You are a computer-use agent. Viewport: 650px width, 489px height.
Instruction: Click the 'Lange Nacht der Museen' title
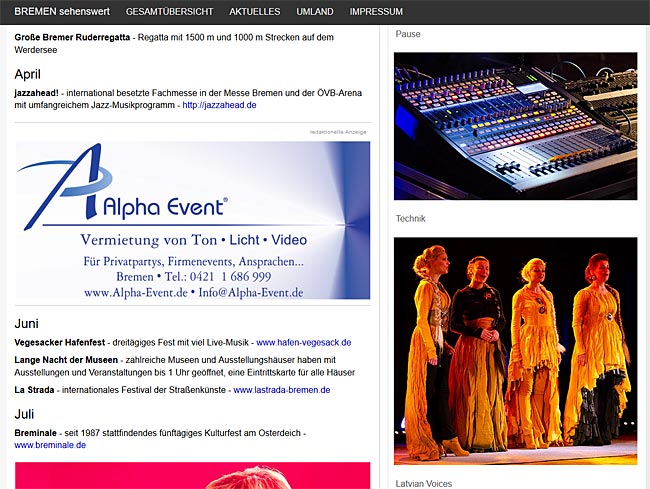click(66, 360)
